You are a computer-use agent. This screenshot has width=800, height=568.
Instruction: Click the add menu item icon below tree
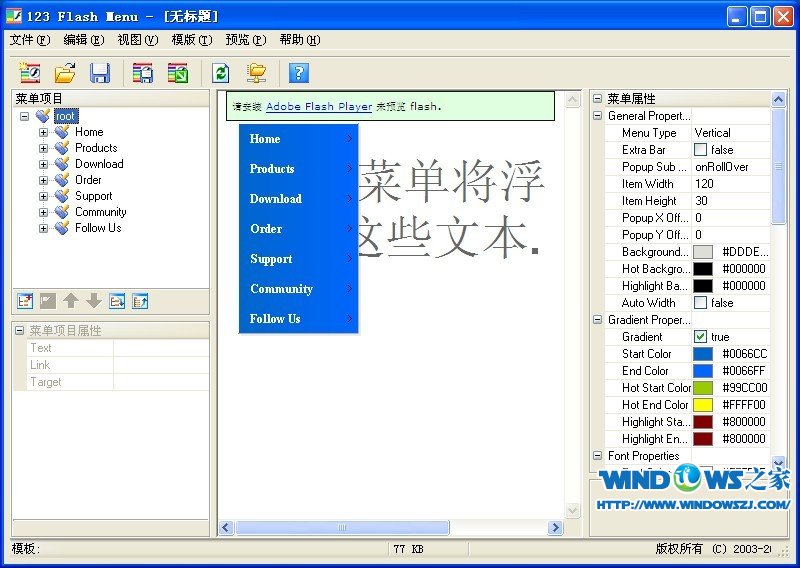coord(26,301)
